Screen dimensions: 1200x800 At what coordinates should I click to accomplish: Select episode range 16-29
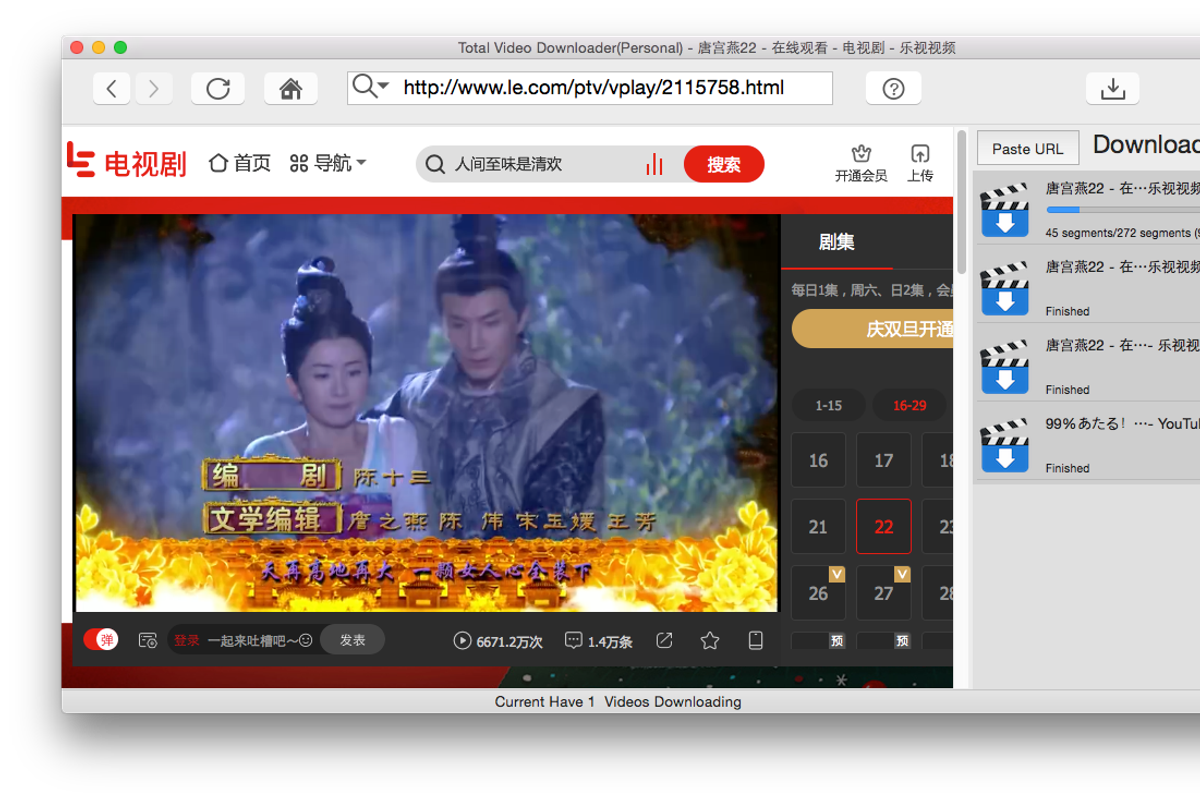[909, 405]
